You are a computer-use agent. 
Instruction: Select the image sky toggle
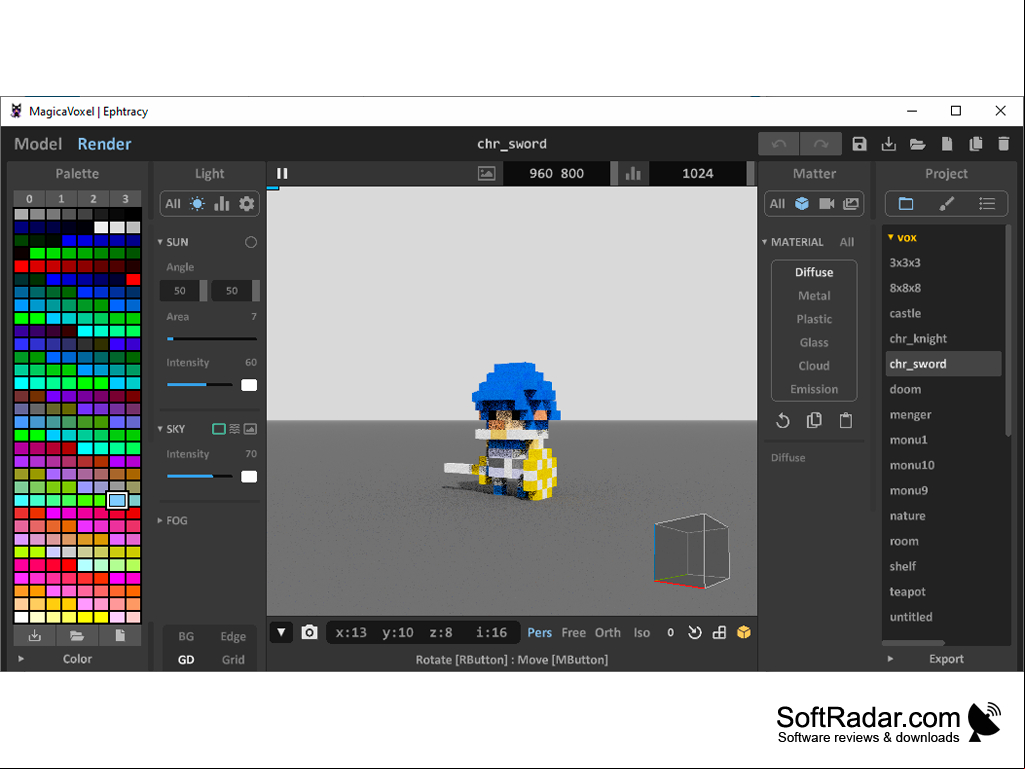[250, 429]
